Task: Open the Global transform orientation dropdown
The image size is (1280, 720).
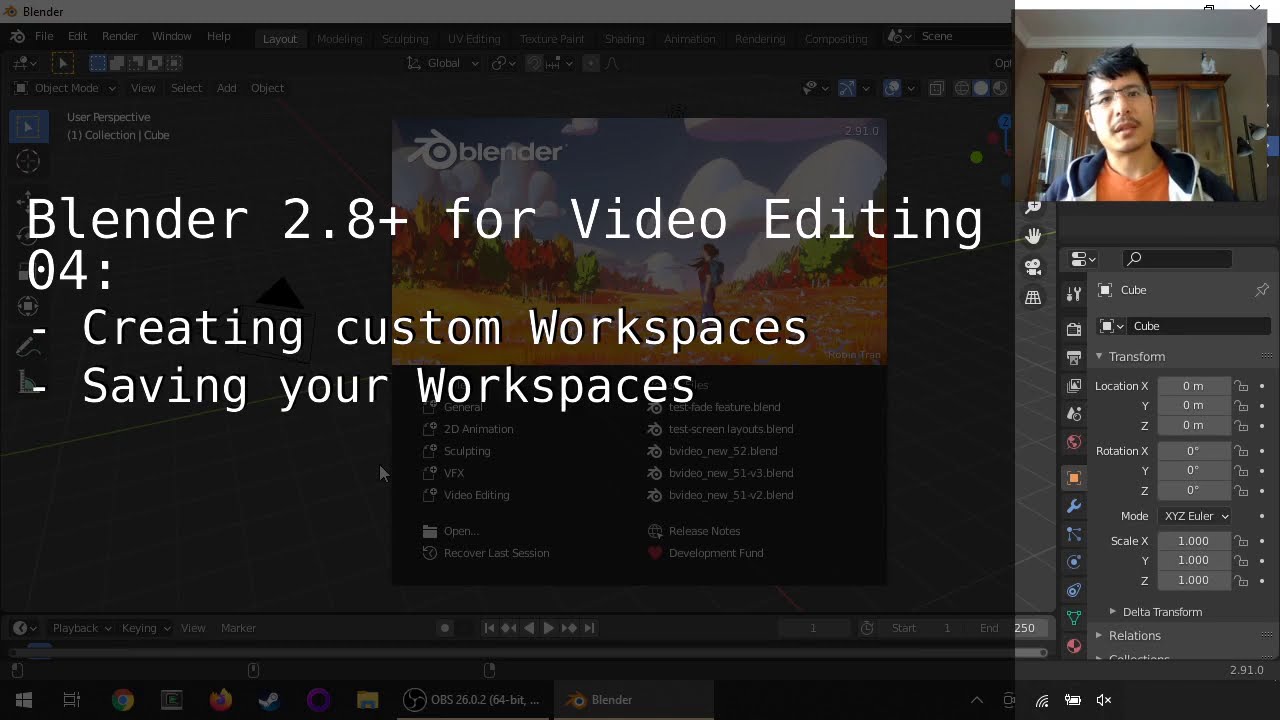Action: tap(444, 63)
